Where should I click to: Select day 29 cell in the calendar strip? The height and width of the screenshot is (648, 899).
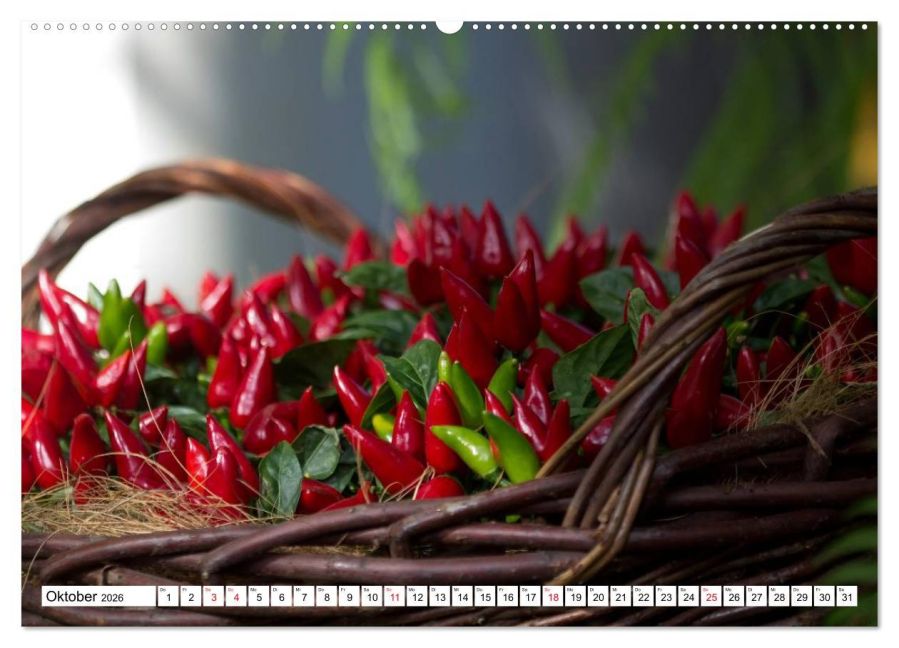click(802, 596)
